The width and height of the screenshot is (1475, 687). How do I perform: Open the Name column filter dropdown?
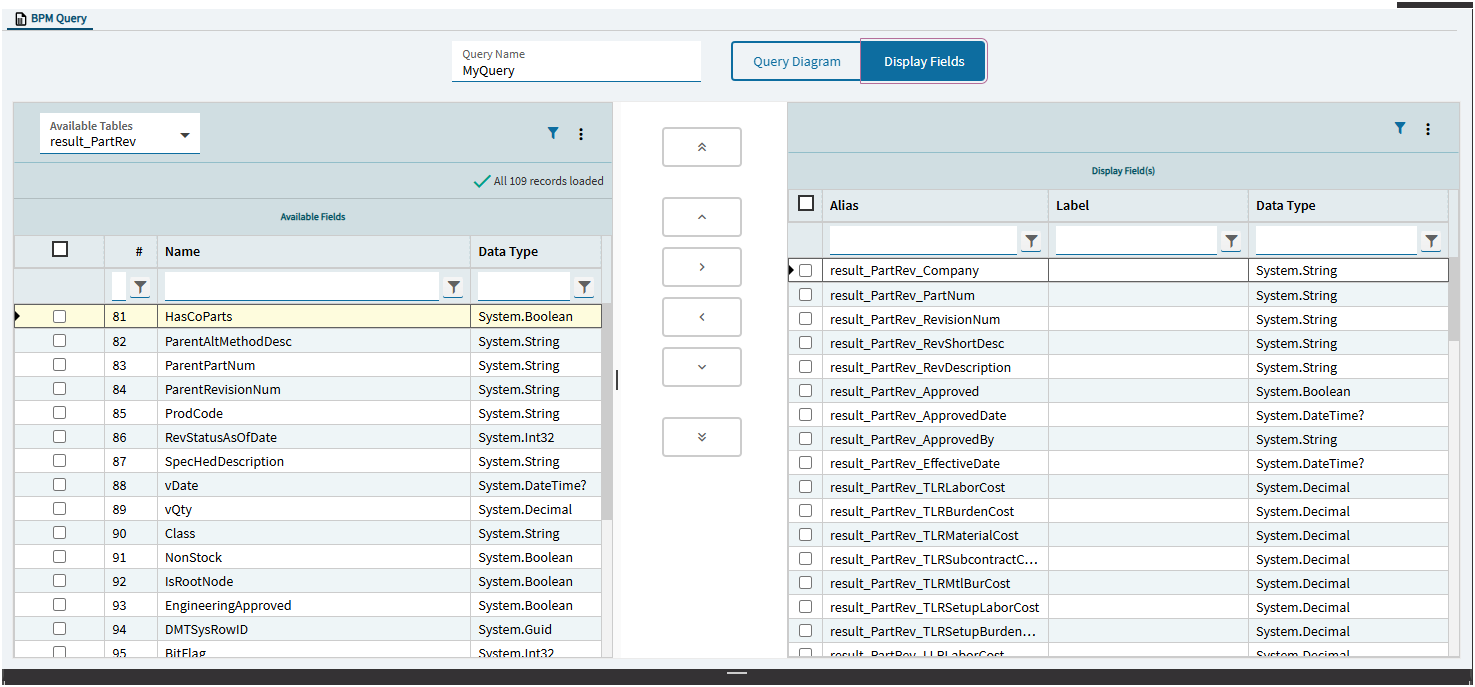click(x=454, y=287)
